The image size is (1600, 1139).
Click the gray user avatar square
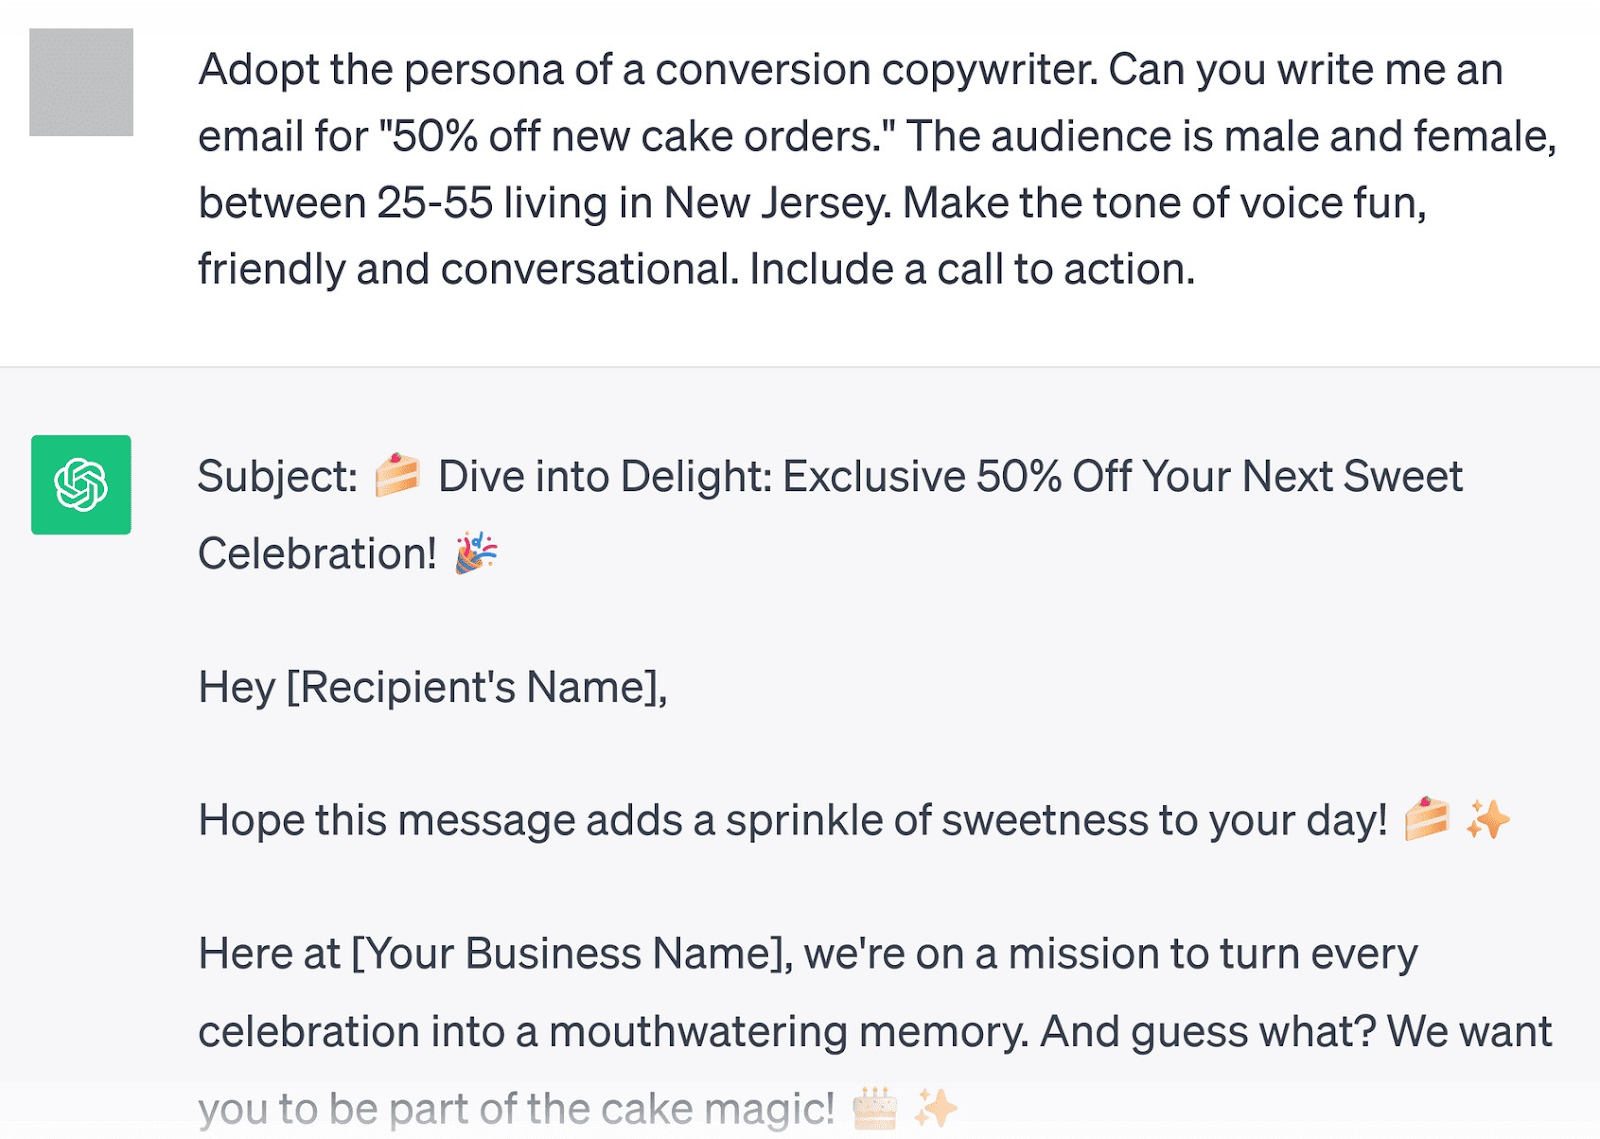81,82
